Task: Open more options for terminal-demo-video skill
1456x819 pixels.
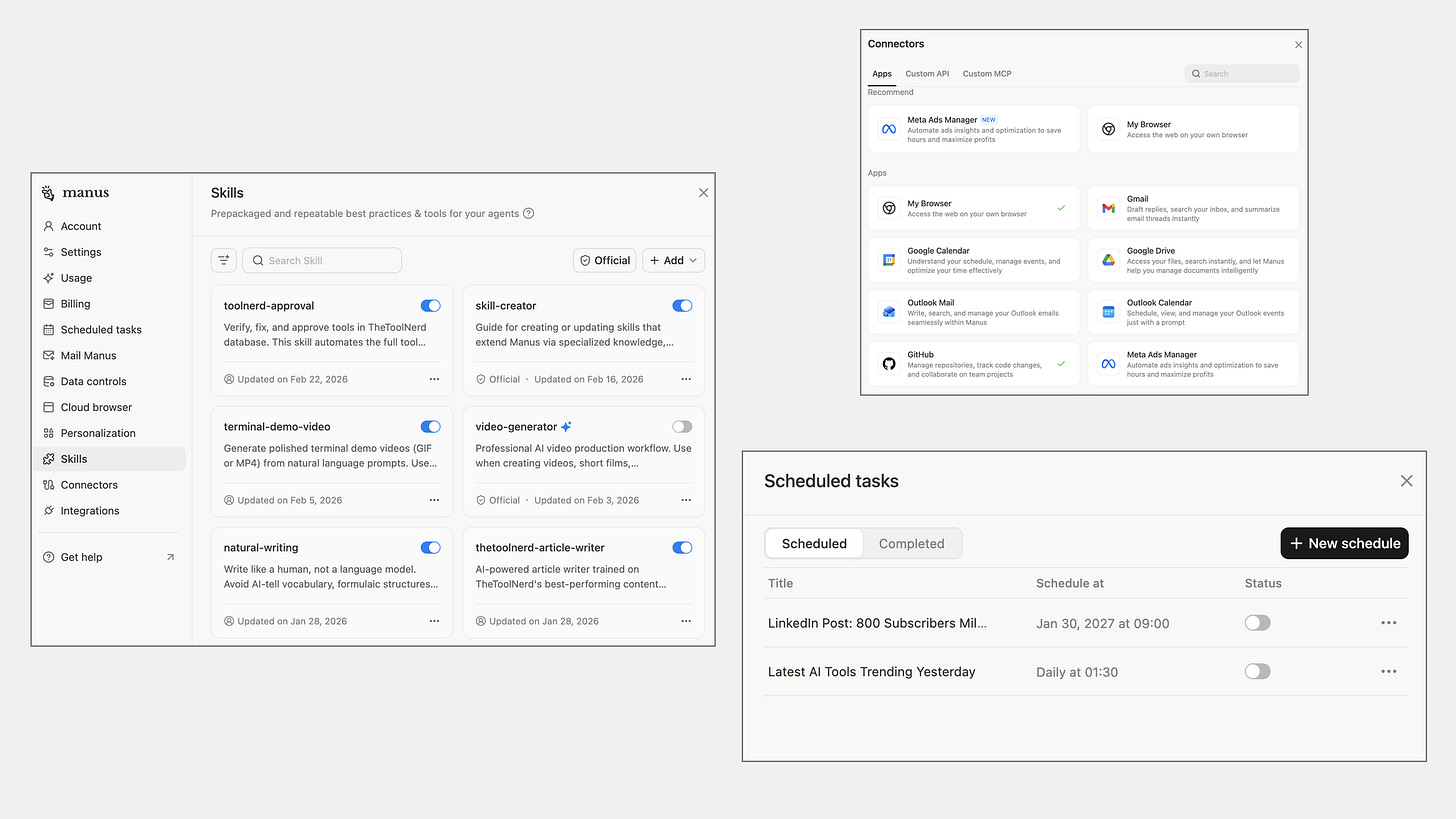Action: tap(434, 500)
